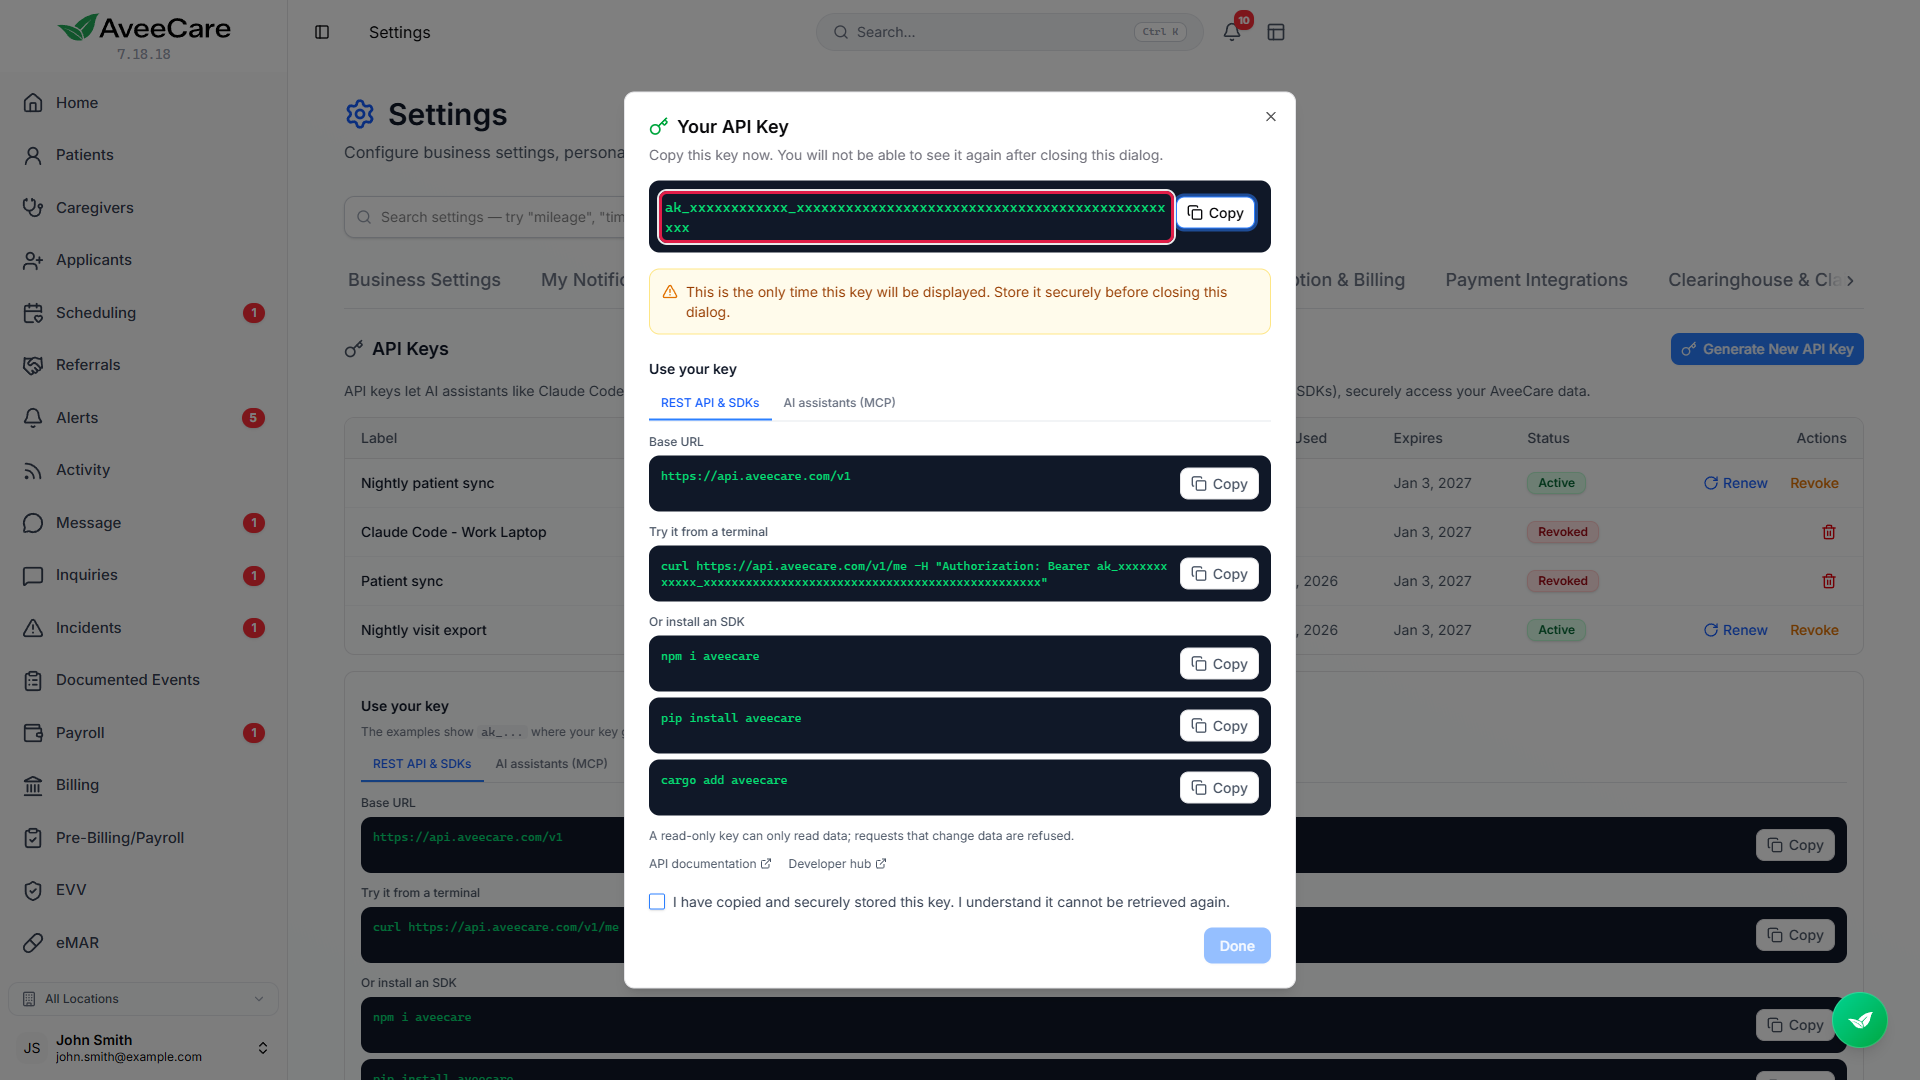Open the Business Settings tab
The image size is (1920, 1080).
[x=424, y=280]
